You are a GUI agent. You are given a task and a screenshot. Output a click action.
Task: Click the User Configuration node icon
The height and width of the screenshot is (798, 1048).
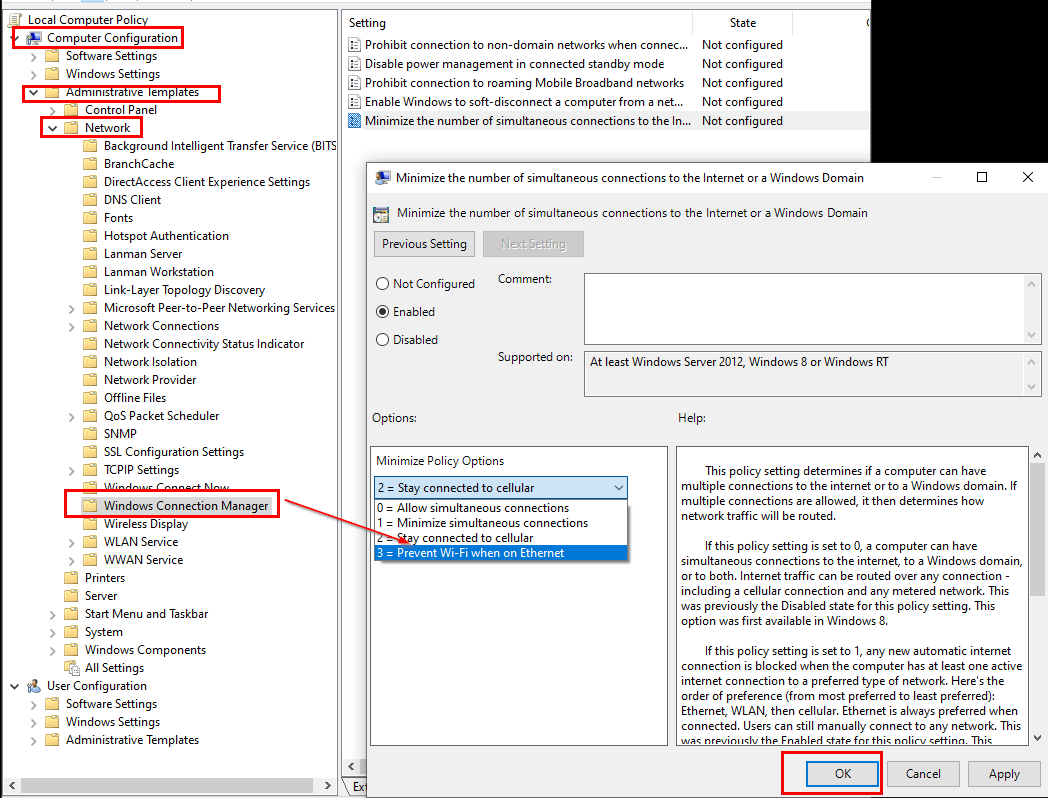33,686
